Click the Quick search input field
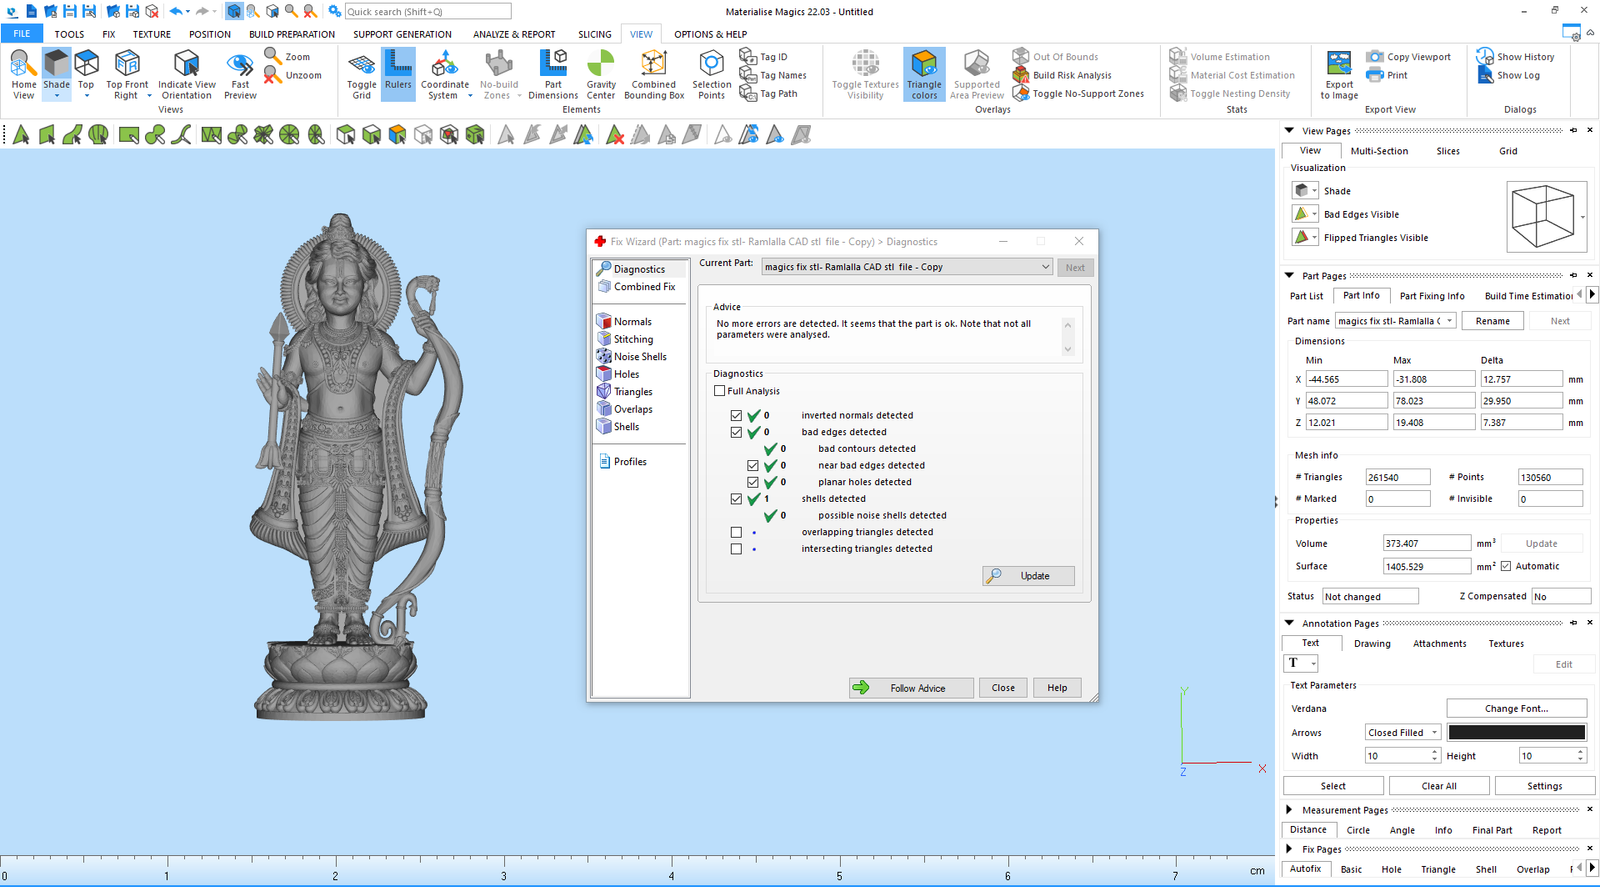The height and width of the screenshot is (887, 1600). (427, 12)
